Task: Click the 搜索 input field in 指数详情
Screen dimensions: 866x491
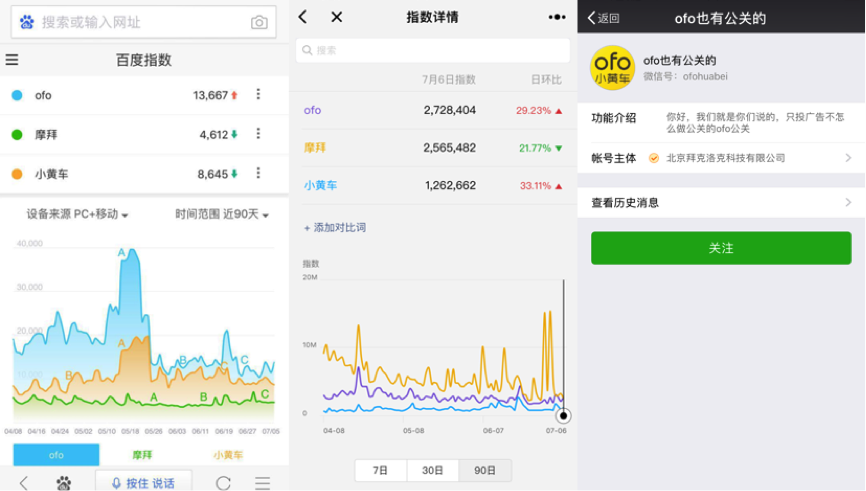Action: click(x=433, y=50)
